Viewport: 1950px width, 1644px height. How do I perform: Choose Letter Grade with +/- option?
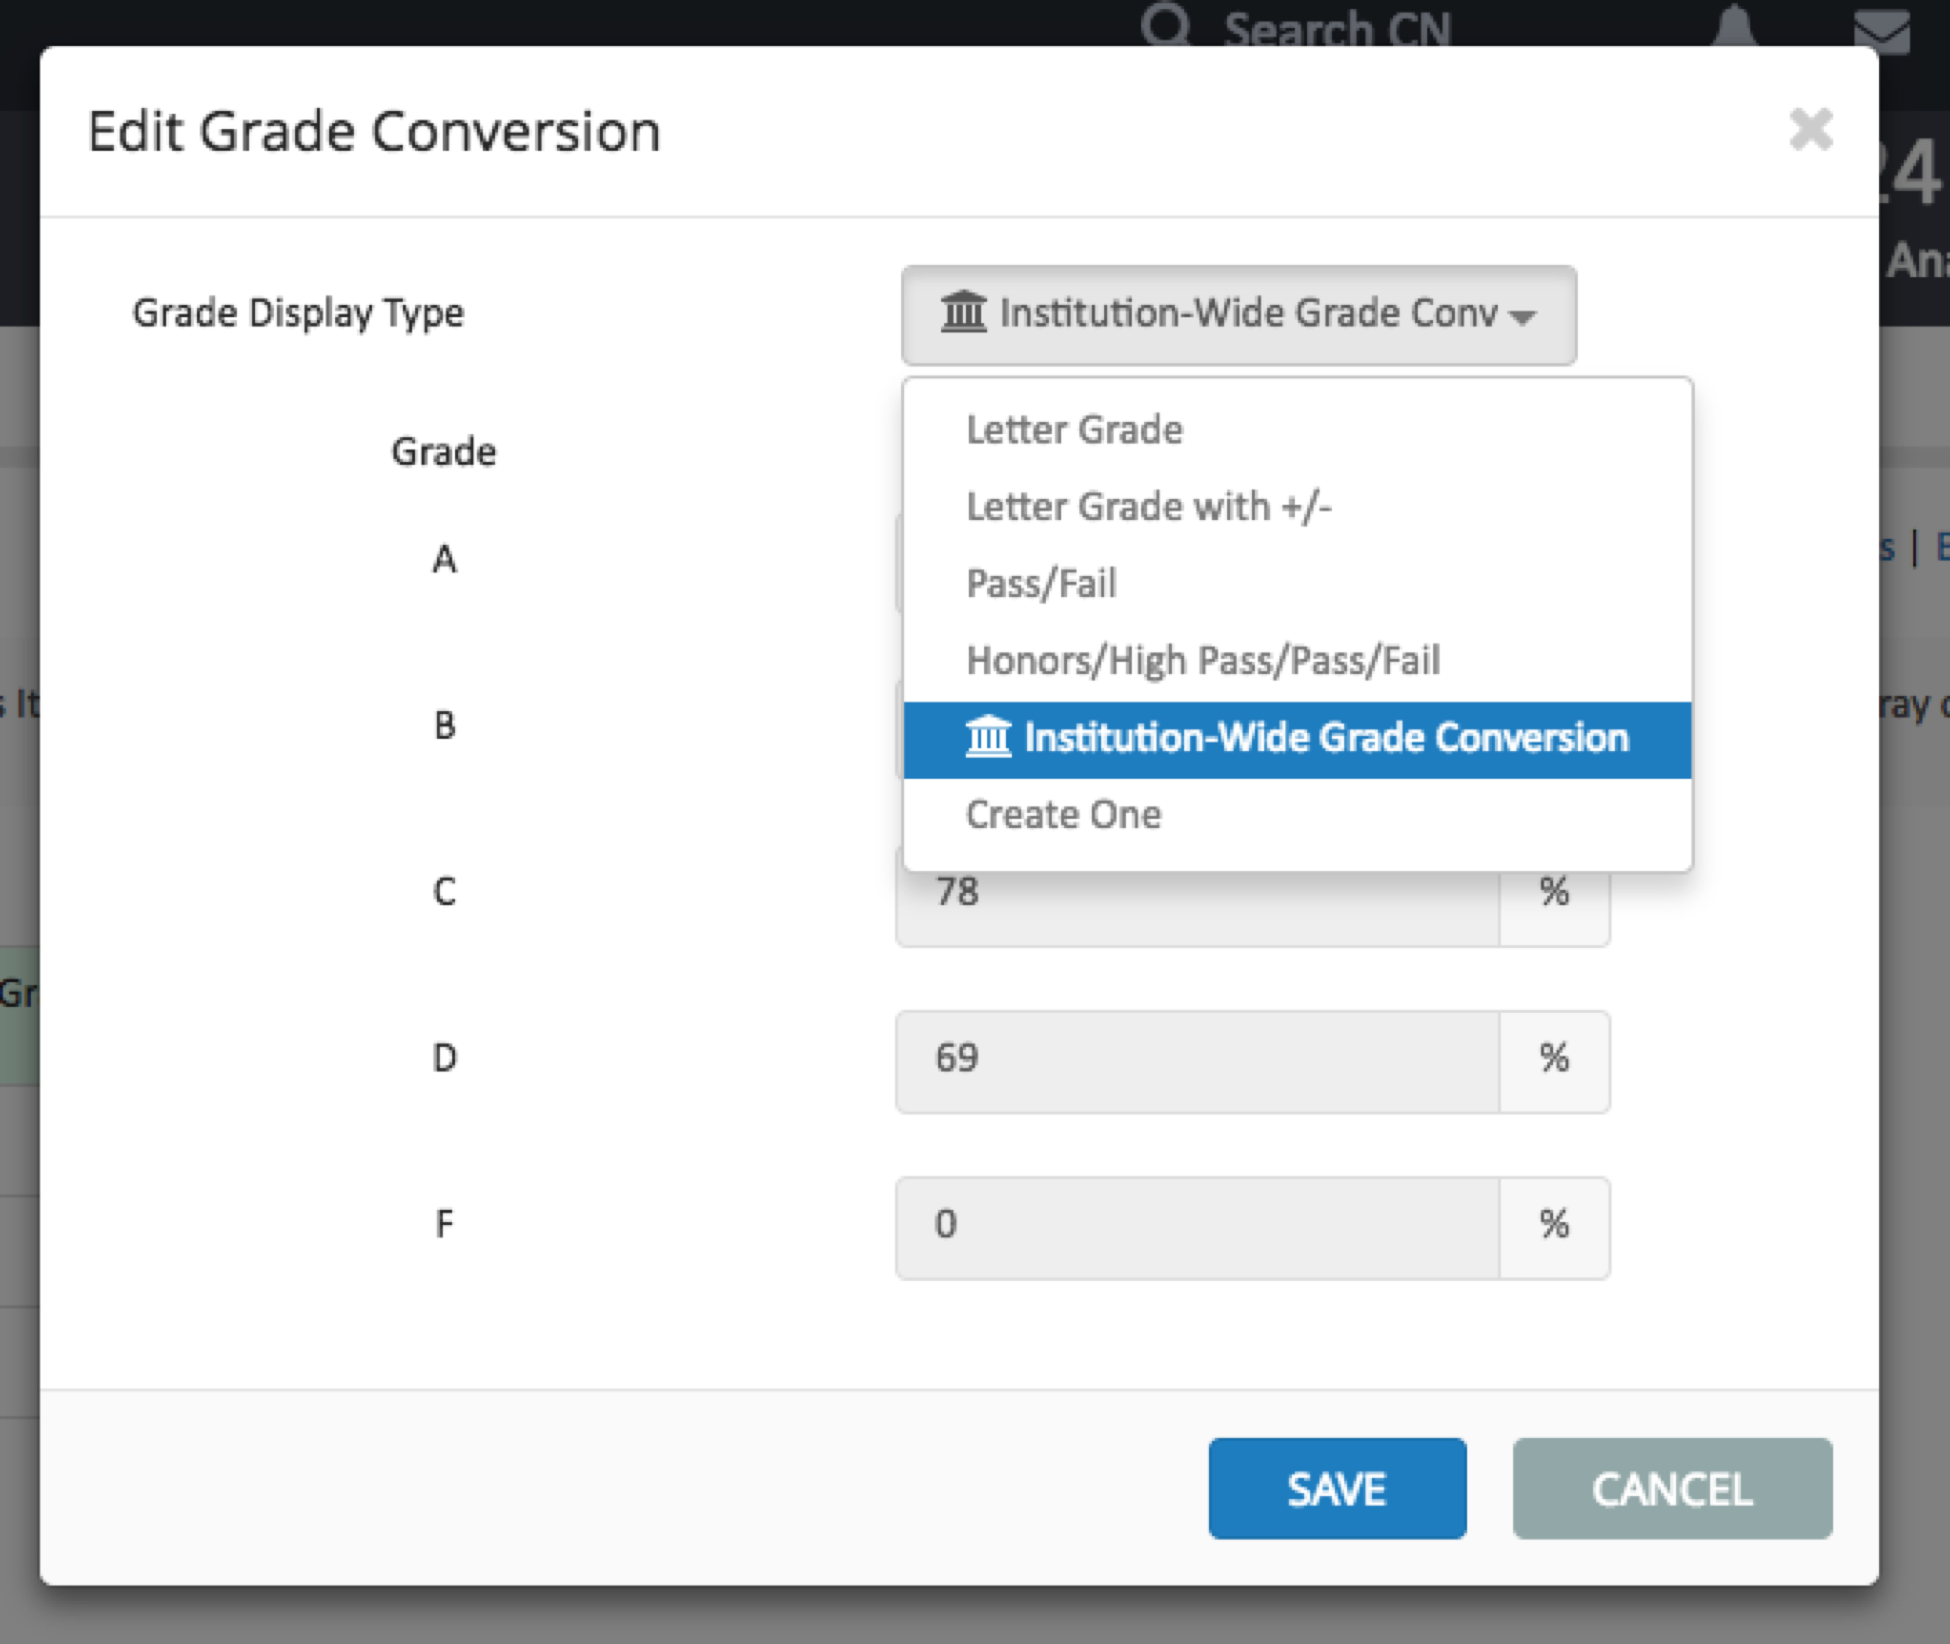[x=1297, y=507]
